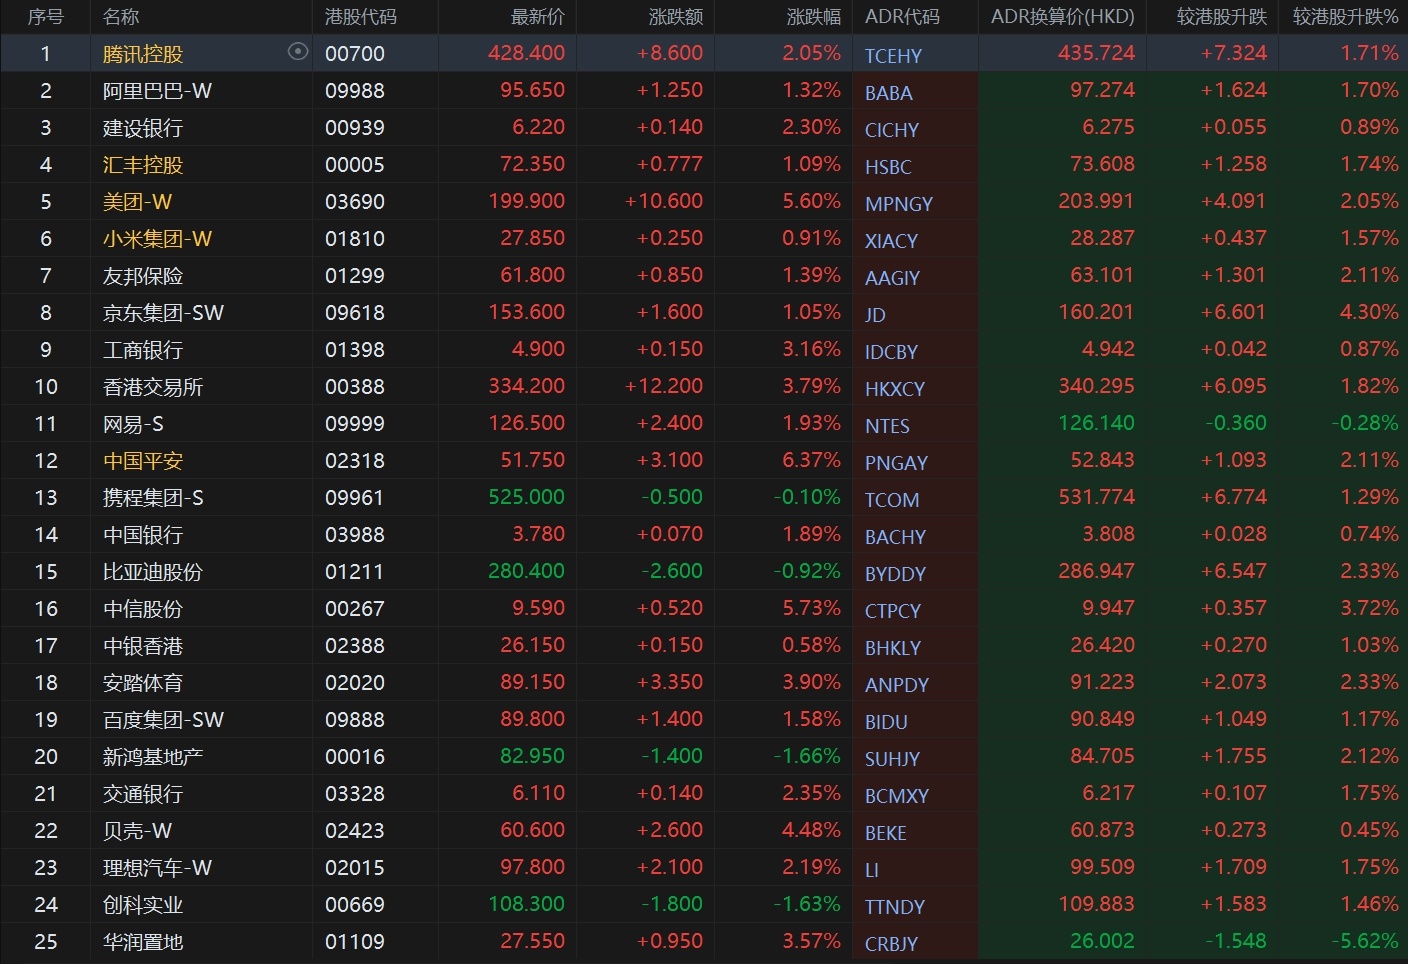This screenshot has height=964, width=1408.
Task: Click the circle icon beside 腾讯控股
Action: point(297,52)
